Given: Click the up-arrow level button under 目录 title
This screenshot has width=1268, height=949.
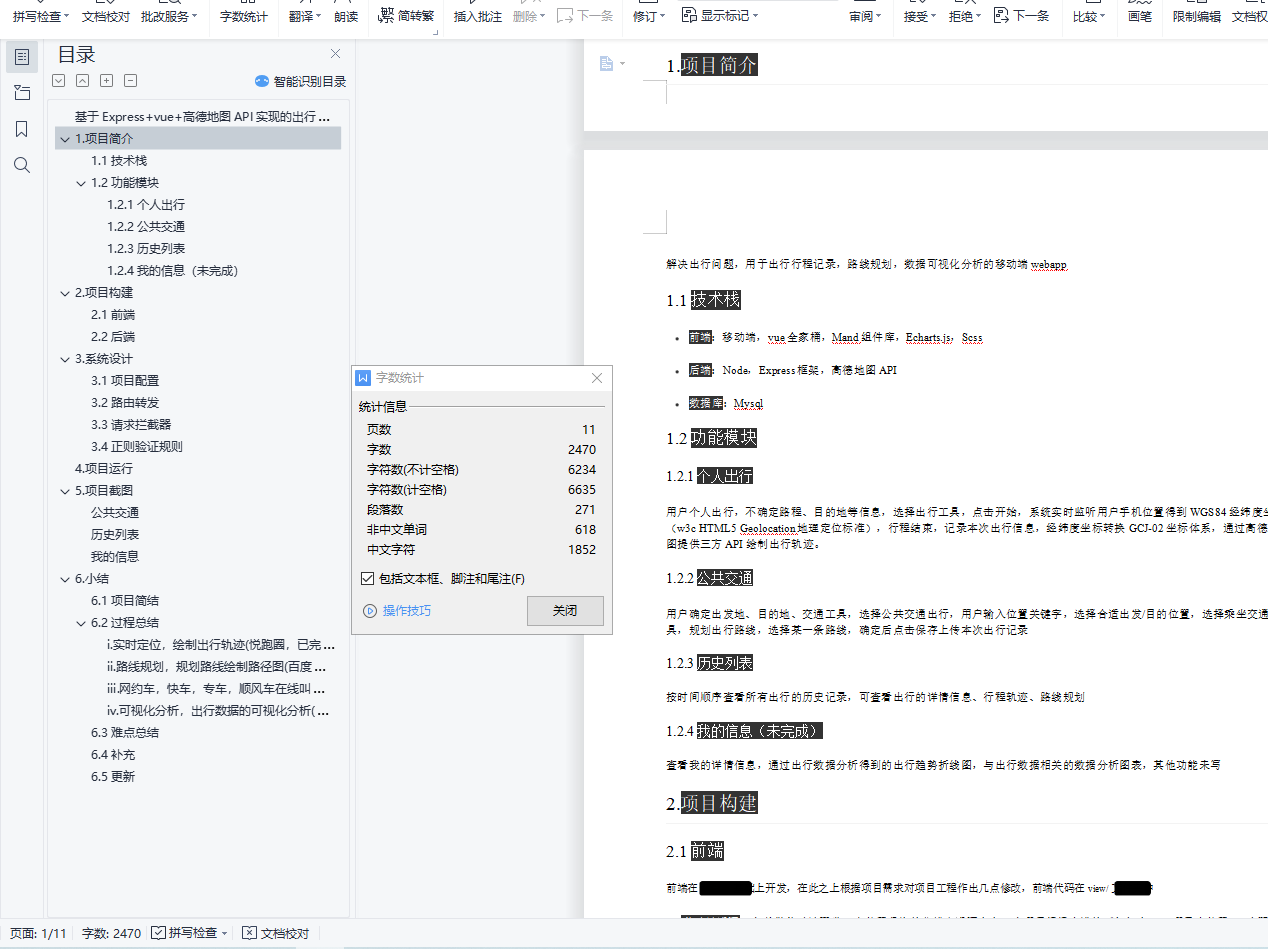Looking at the screenshot, I should click(83, 81).
